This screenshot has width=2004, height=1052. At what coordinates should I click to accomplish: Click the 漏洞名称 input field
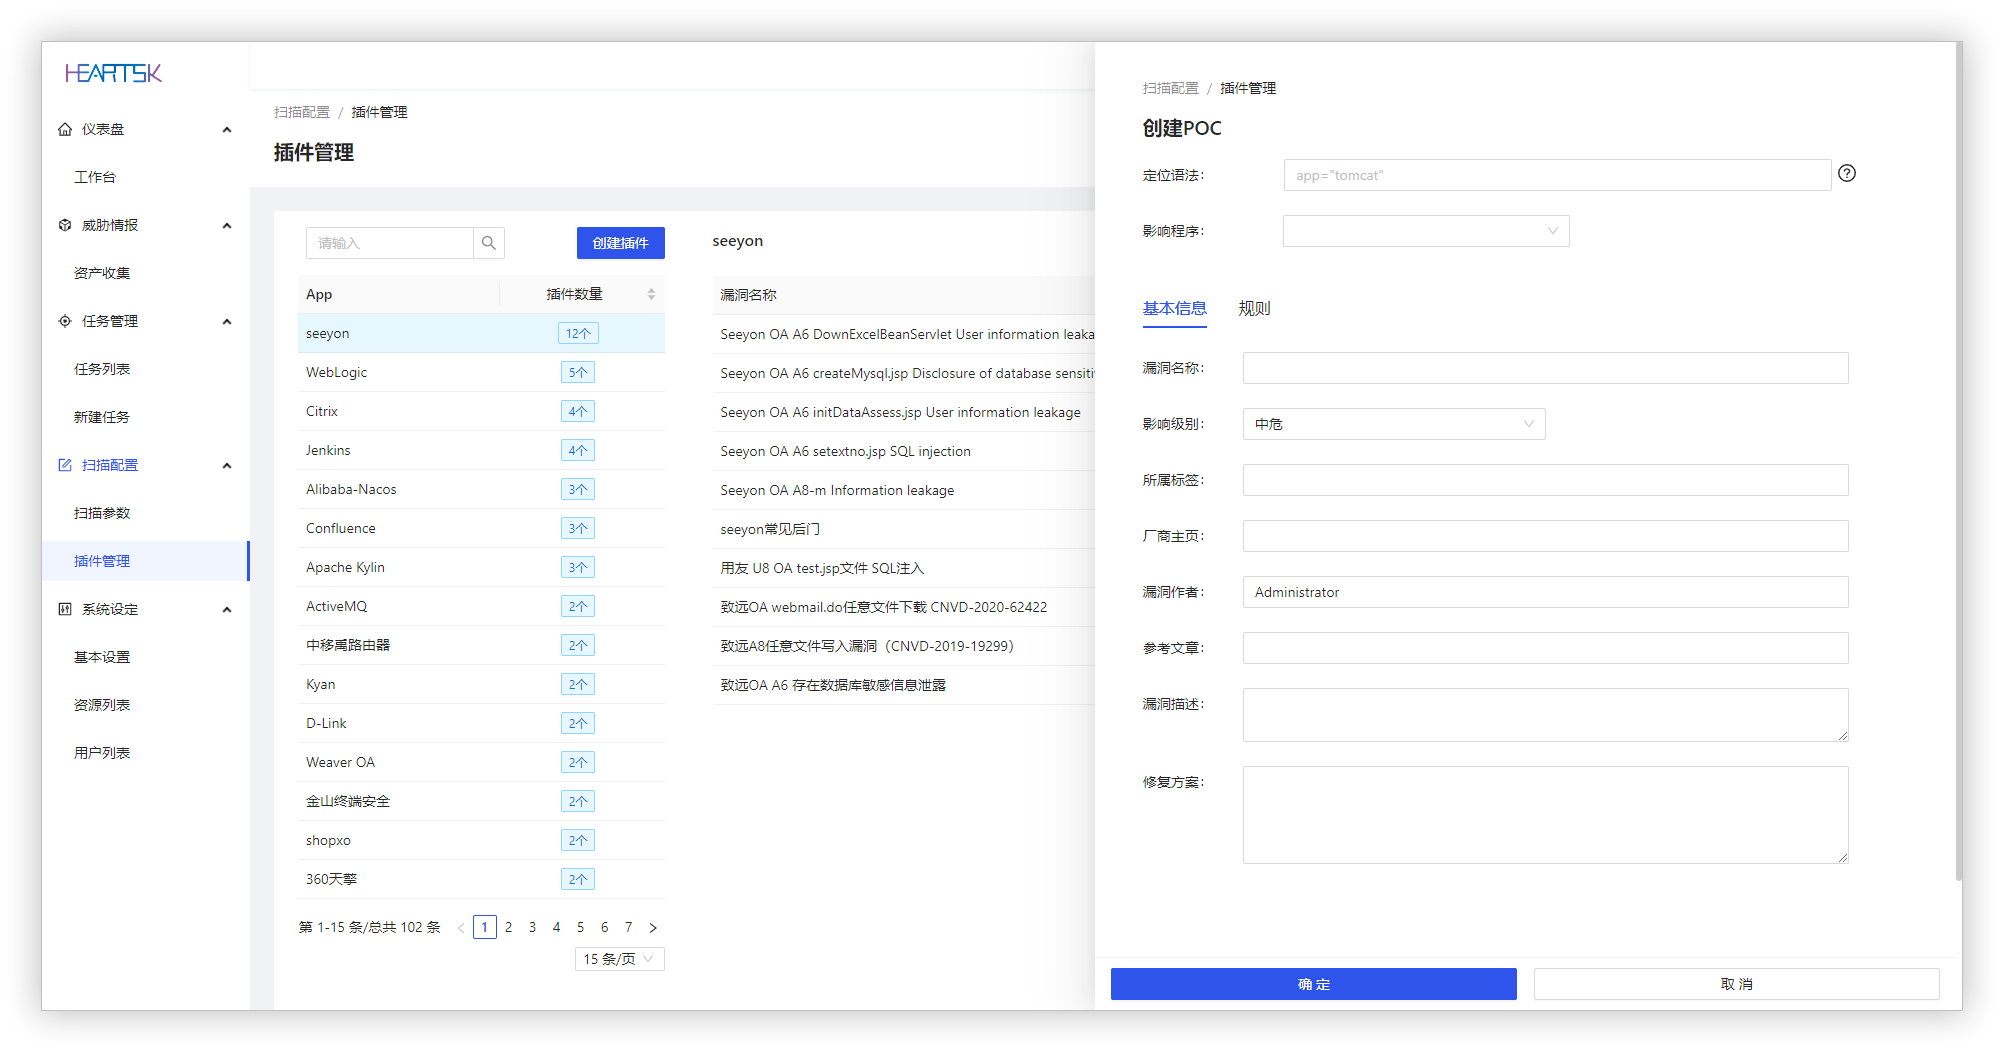click(1546, 368)
